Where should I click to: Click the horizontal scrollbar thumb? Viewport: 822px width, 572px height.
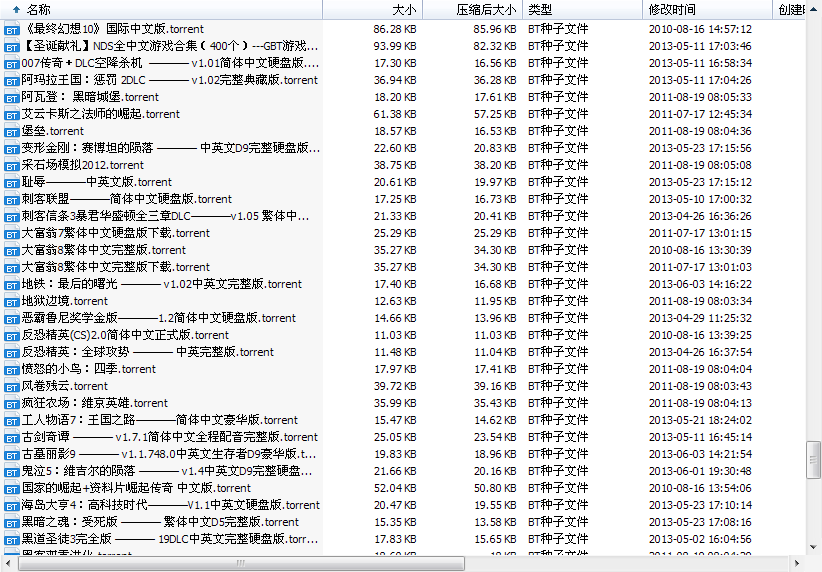coord(241,564)
